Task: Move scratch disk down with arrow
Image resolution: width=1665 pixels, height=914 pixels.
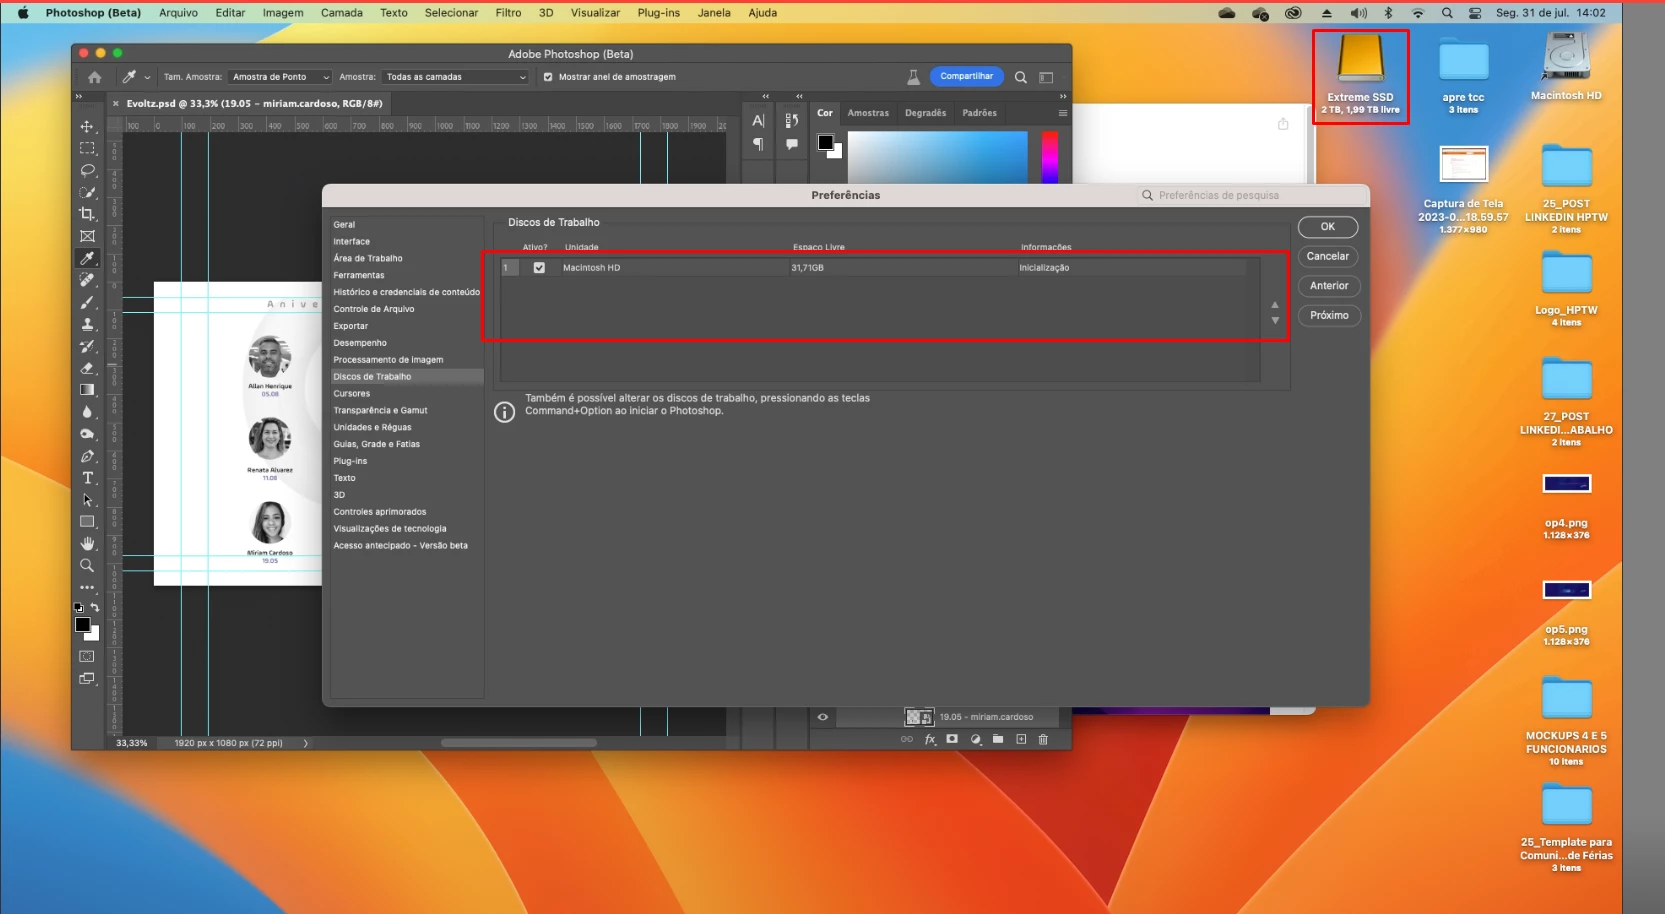Action: 1275,321
